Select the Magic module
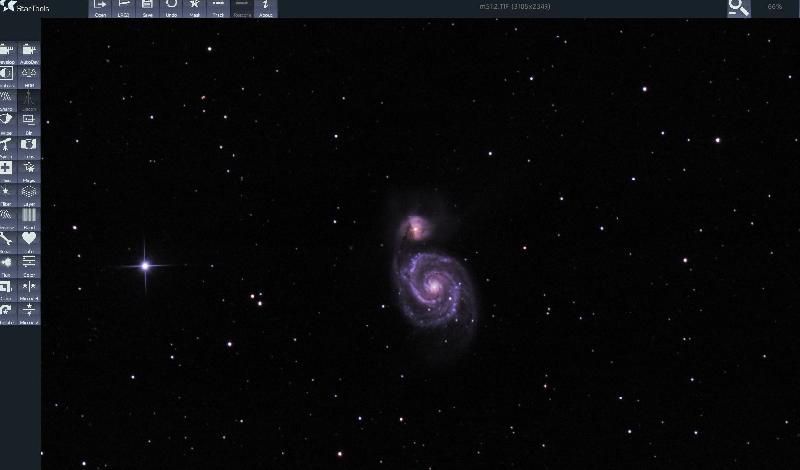The image size is (800, 470). [x=29, y=171]
